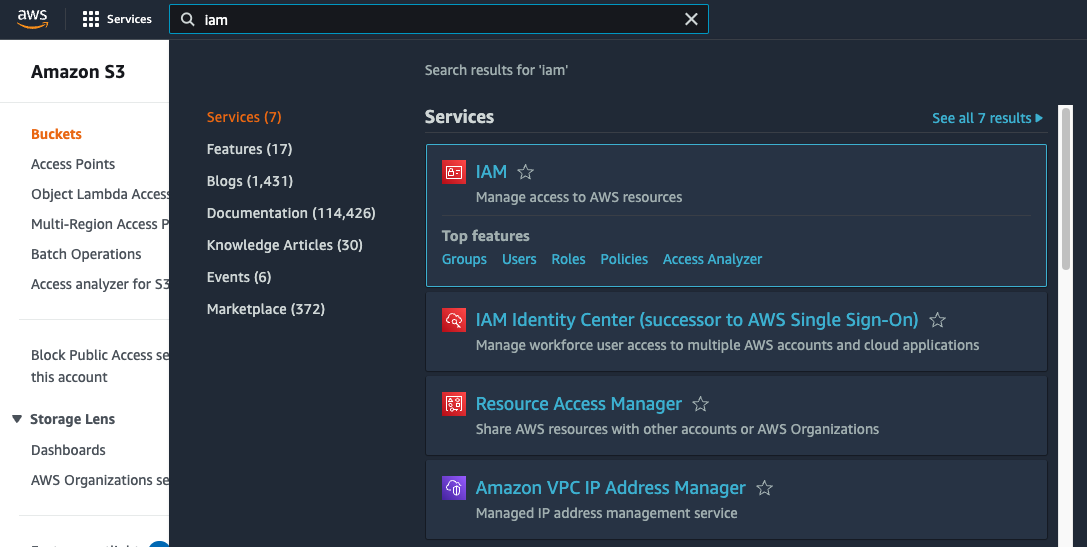Open Batch Operations in sidebar

tap(86, 254)
